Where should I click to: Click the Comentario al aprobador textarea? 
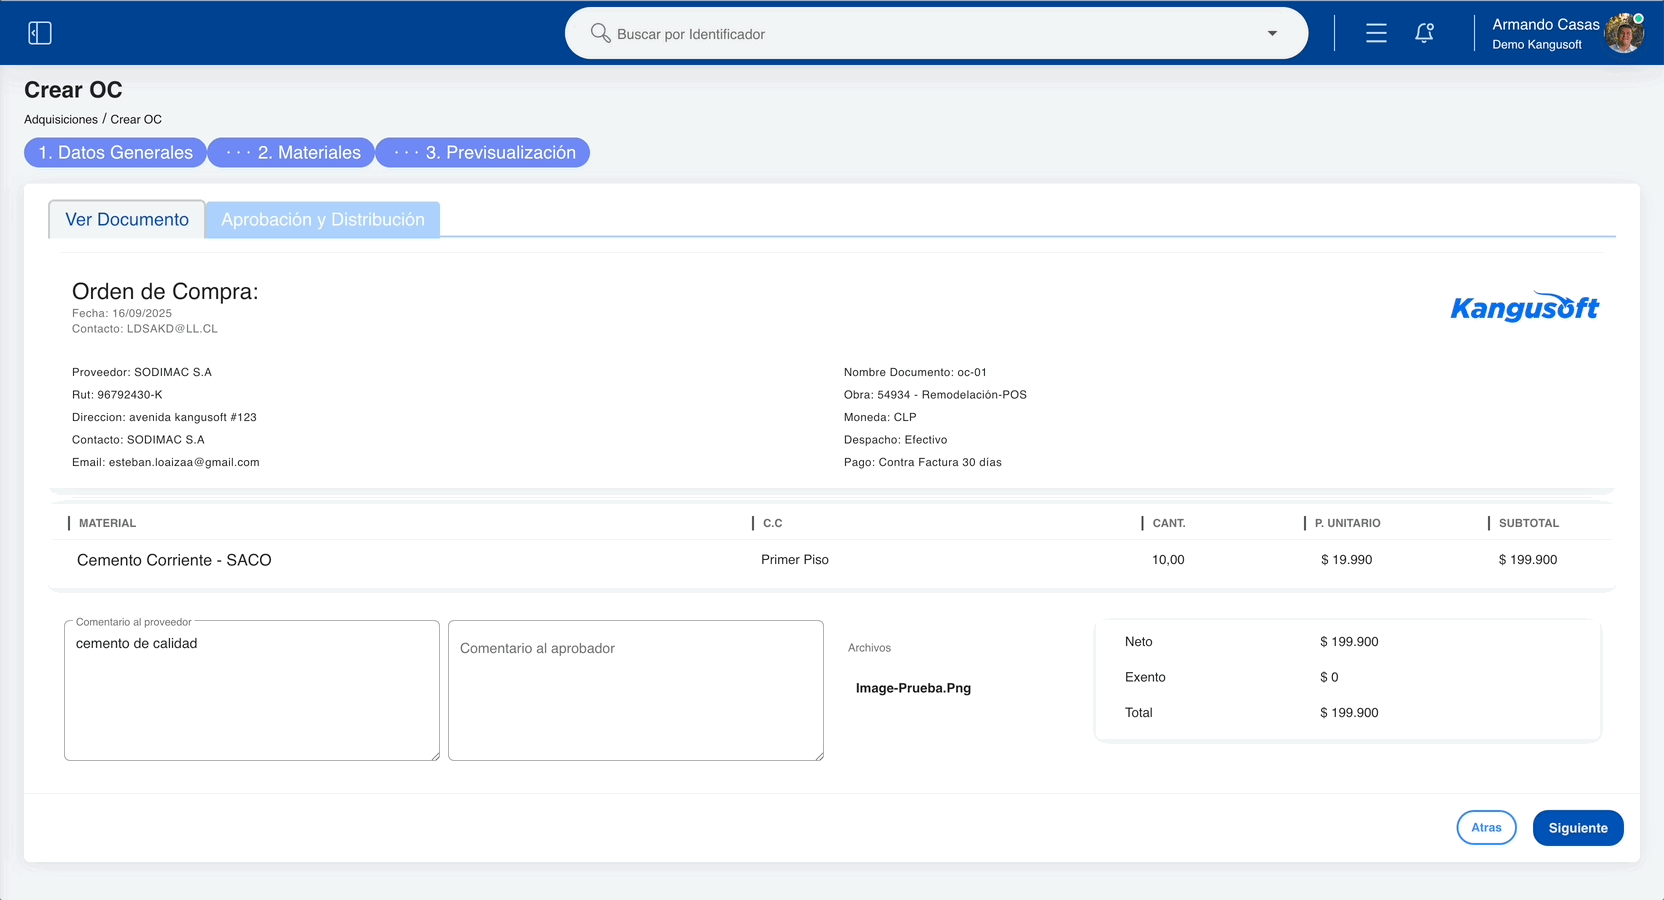pyautogui.click(x=636, y=690)
